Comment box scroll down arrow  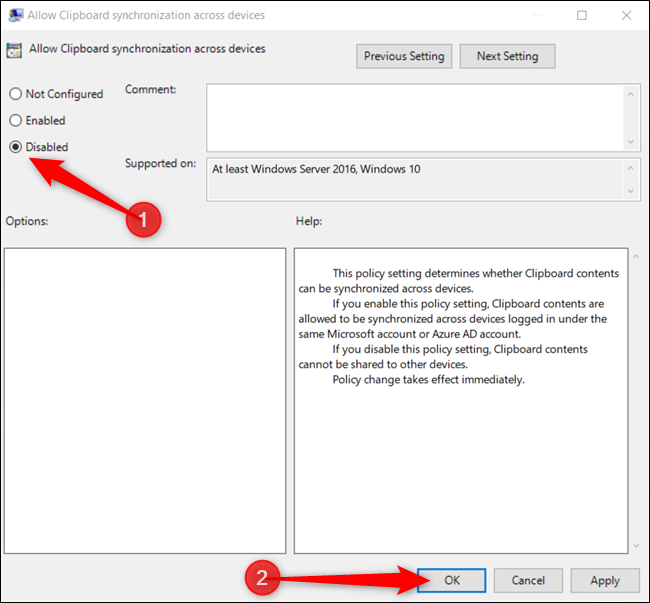(x=631, y=142)
